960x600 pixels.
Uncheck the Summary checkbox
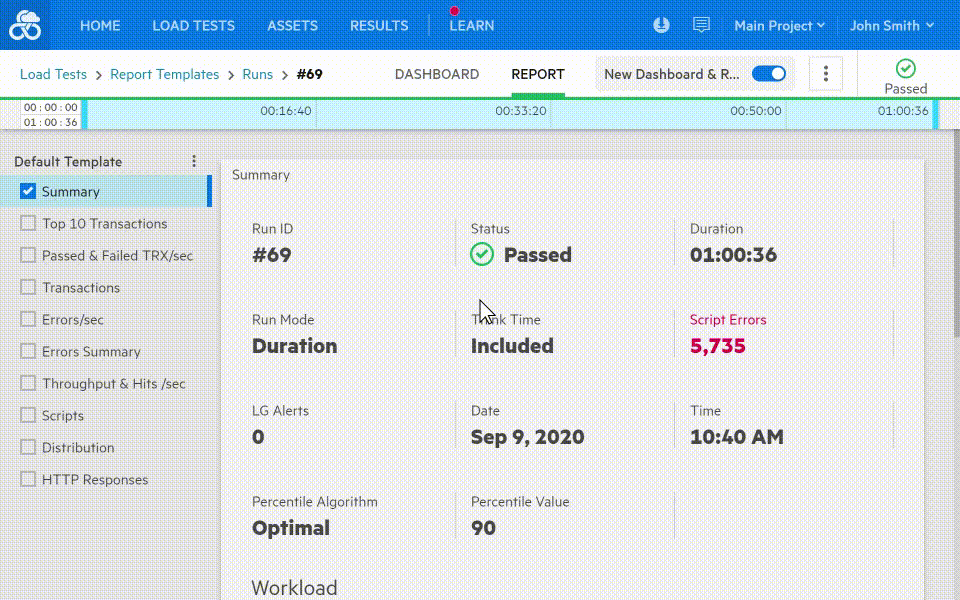coord(28,192)
